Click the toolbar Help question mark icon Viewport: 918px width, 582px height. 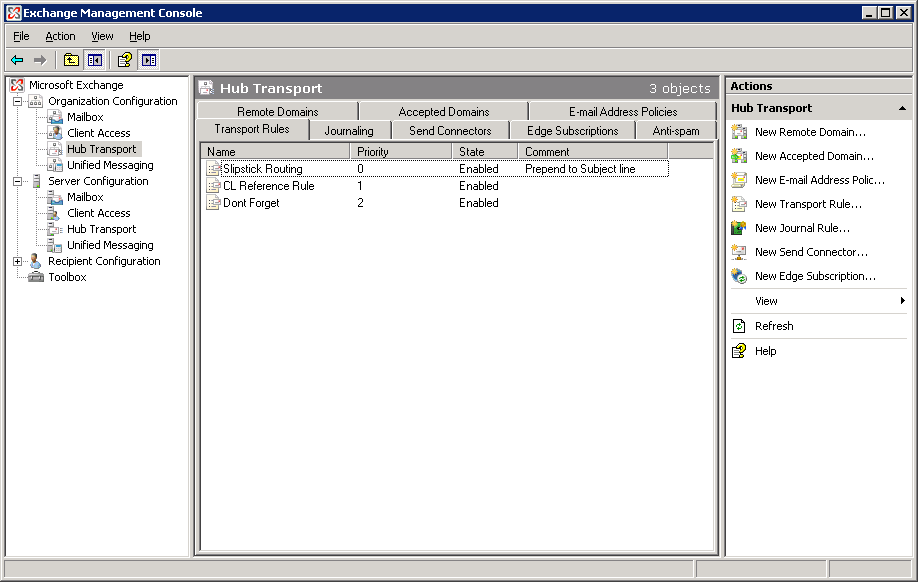click(x=125, y=60)
